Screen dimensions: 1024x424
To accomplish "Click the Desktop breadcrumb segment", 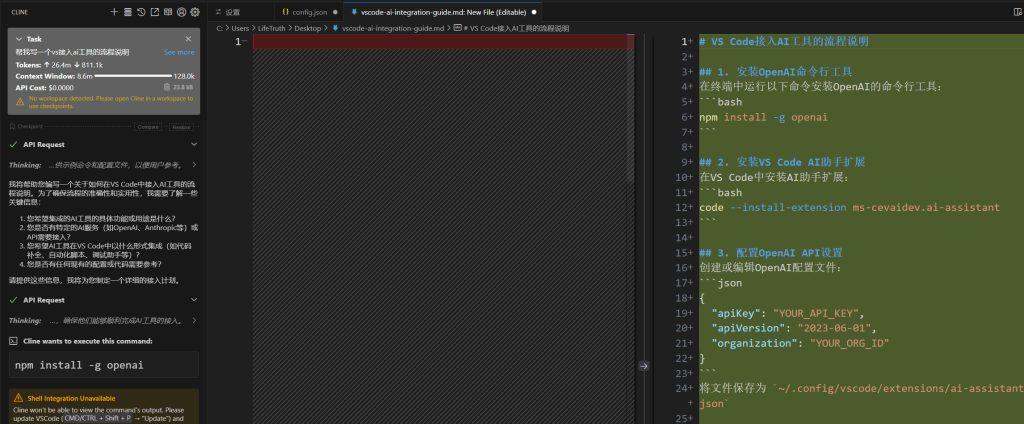I will click(307, 28).
